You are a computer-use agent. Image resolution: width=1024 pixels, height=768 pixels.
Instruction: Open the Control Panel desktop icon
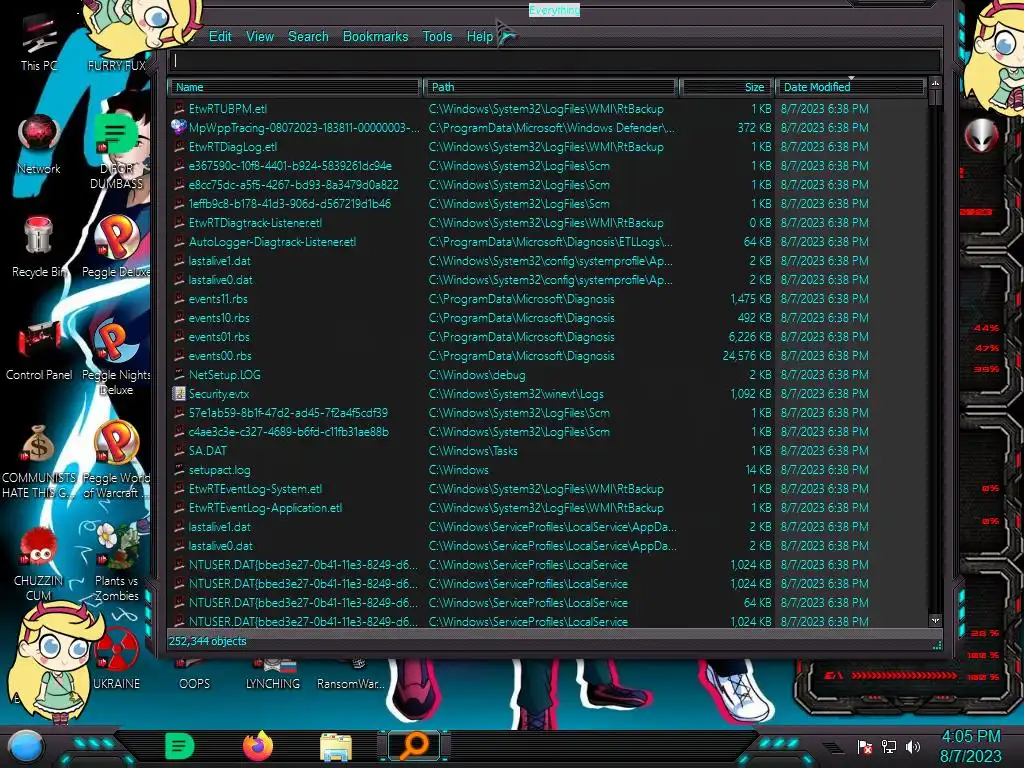point(39,350)
